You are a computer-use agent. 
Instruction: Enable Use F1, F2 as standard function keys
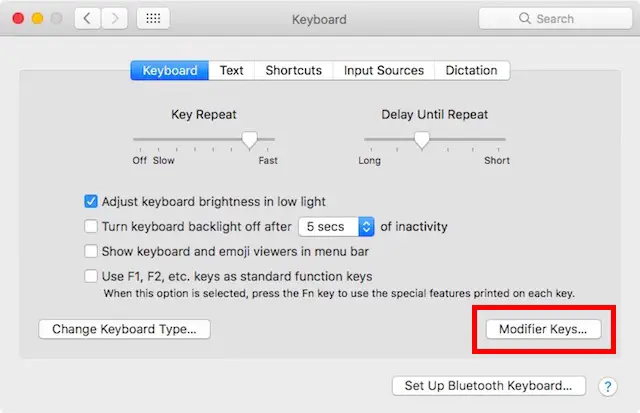pyautogui.click(x=91, y=276)
